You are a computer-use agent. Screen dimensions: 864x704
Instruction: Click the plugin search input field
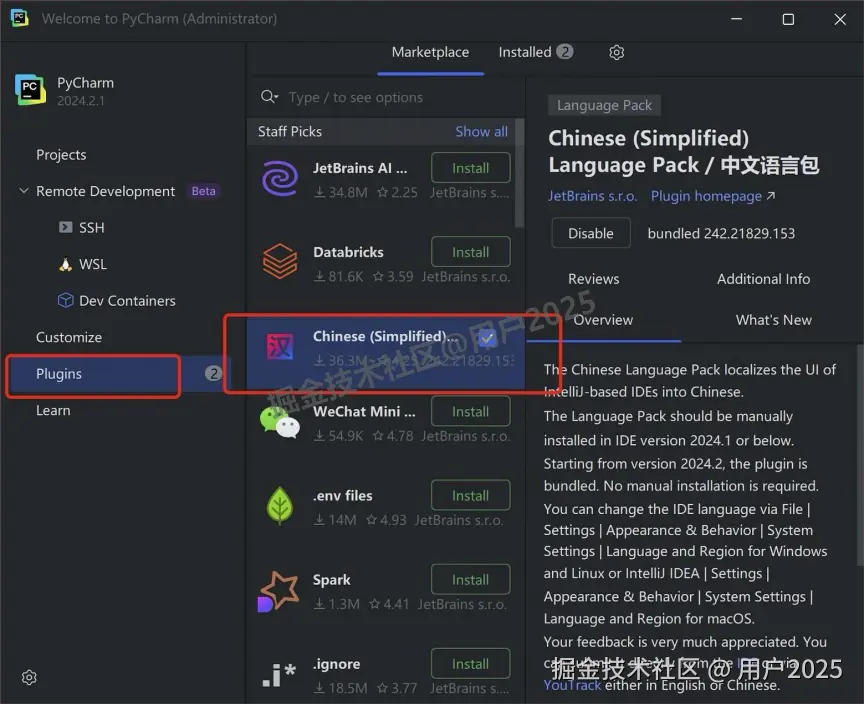click(x=386, y=98)
